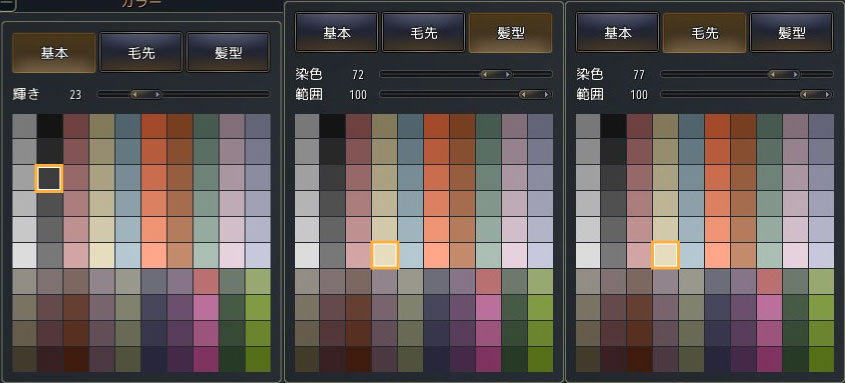The height and width of the screenshot is (383, 845).
Task: Select the palest lavender swatch in 輝き panel
Action: [x=258, y=255]
